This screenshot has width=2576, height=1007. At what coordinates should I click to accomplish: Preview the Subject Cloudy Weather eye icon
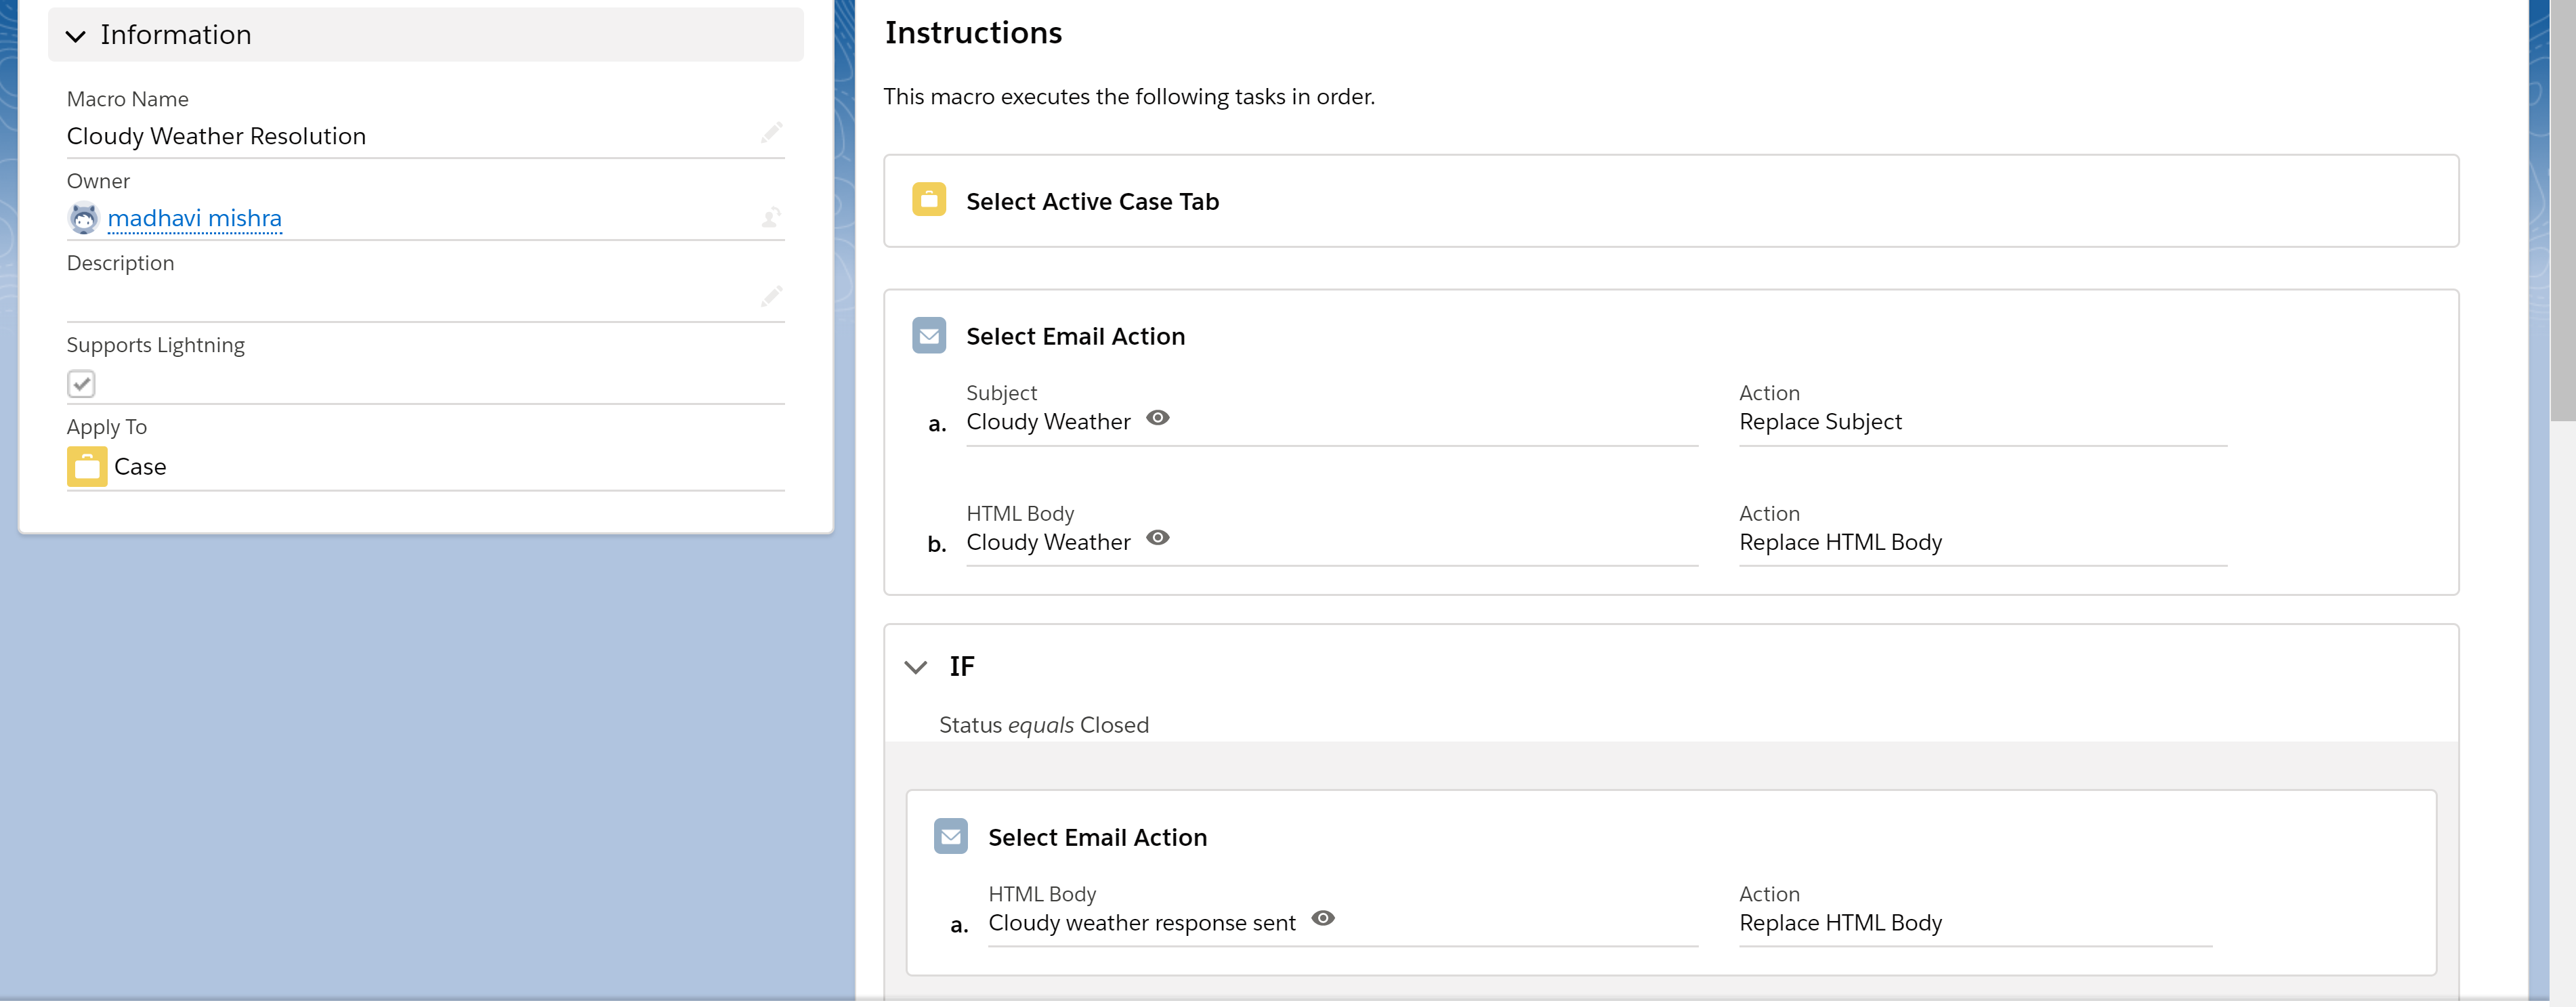click(x=1157, y=418)
